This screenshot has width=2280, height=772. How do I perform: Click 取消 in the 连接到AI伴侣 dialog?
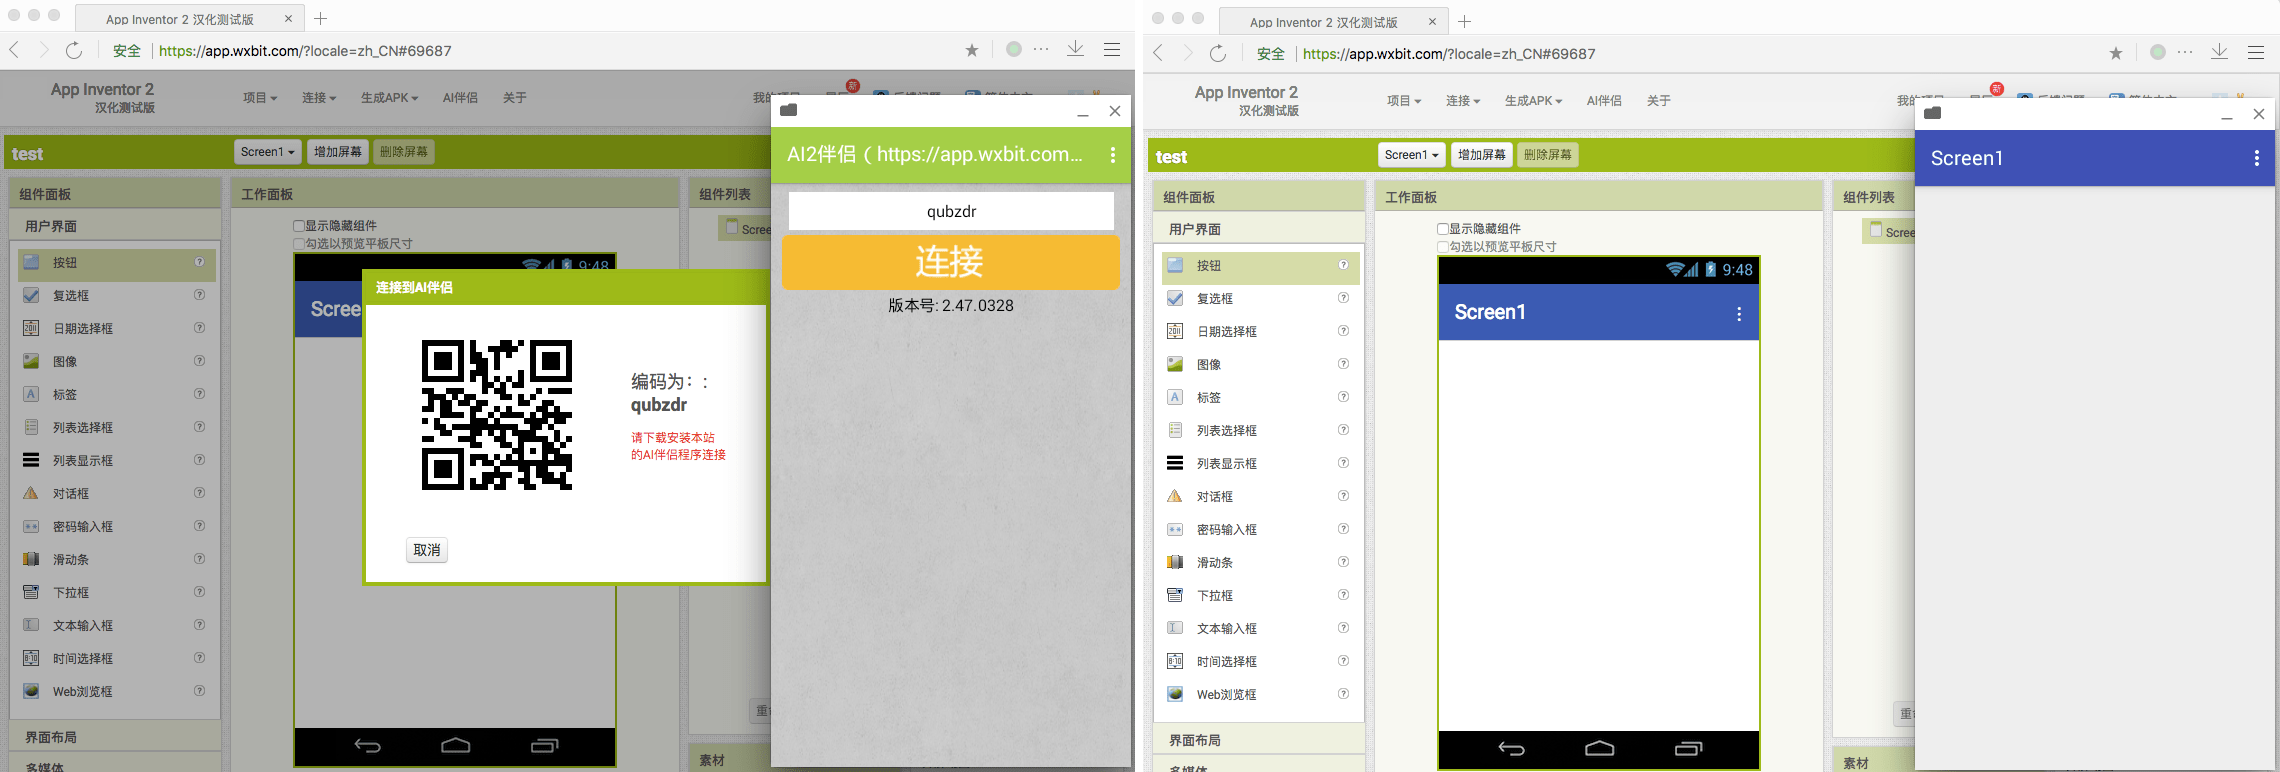(427, 550)
